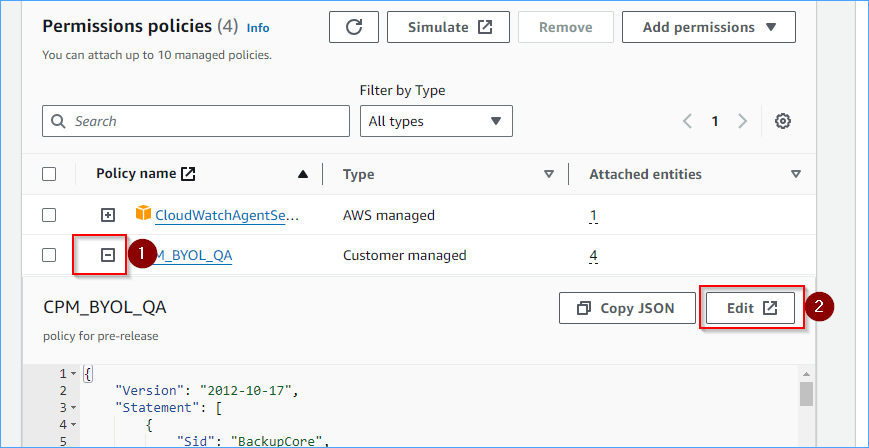869x448 pixels.
Task: Click the Remove button
Action: [566, 27]
